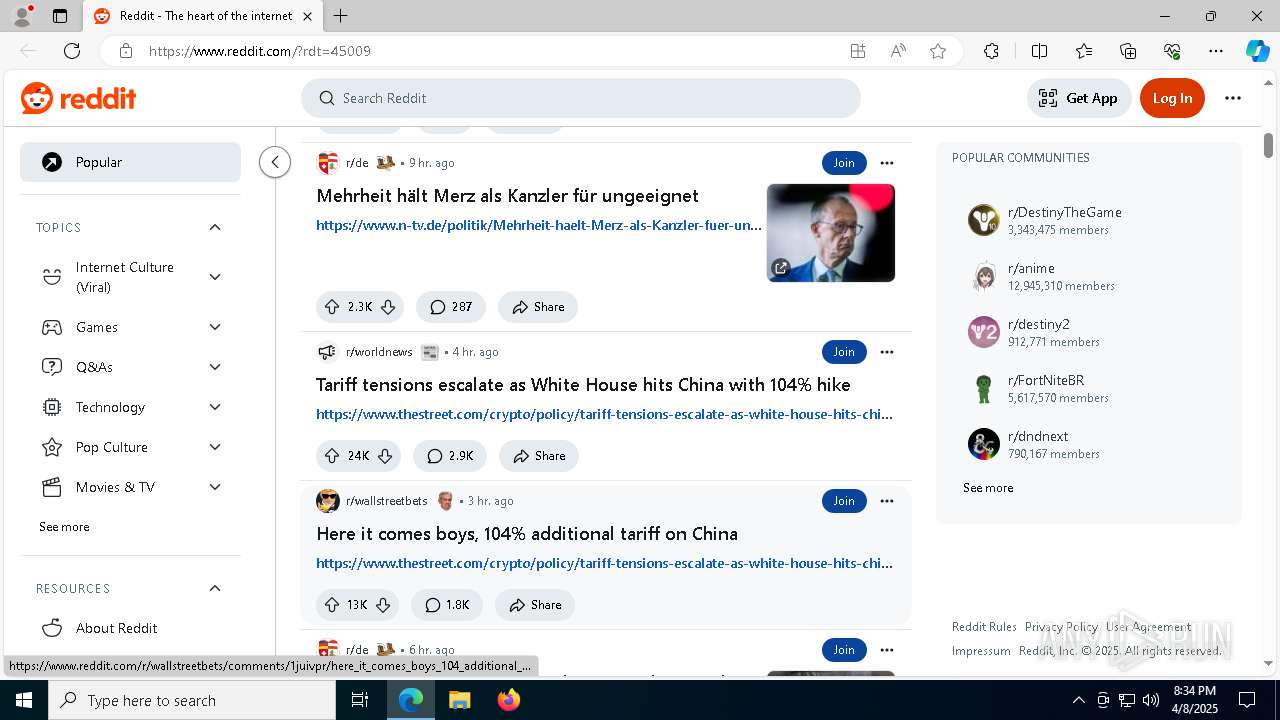
Task: Upvote the Merz als Kanzler post
Action: tap(332, 307)
